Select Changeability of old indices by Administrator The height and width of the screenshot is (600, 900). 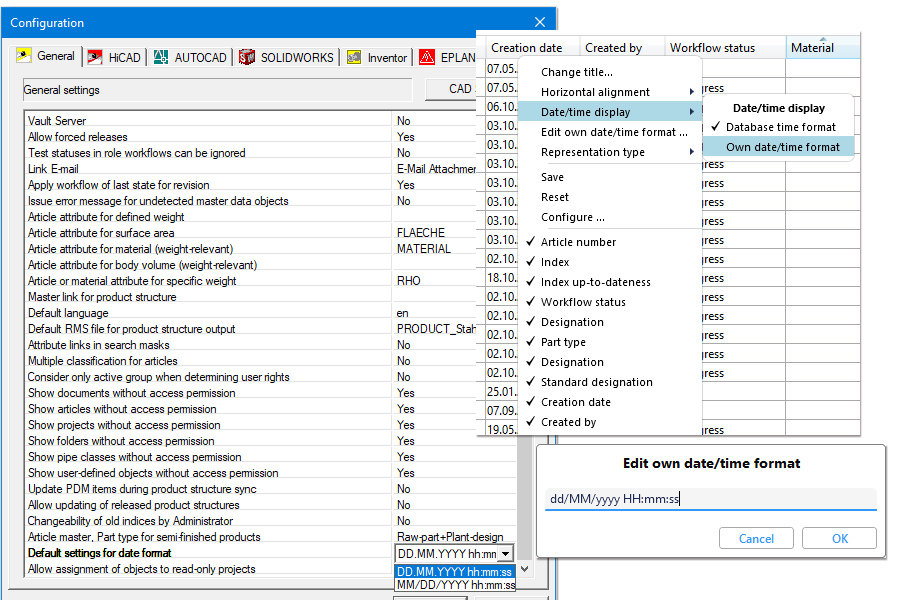[209, 521]
